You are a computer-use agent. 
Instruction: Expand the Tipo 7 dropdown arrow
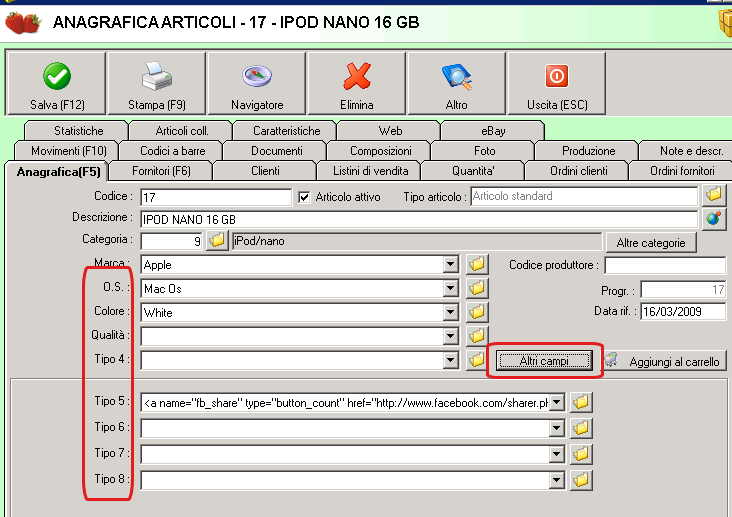tap(556, 454)
